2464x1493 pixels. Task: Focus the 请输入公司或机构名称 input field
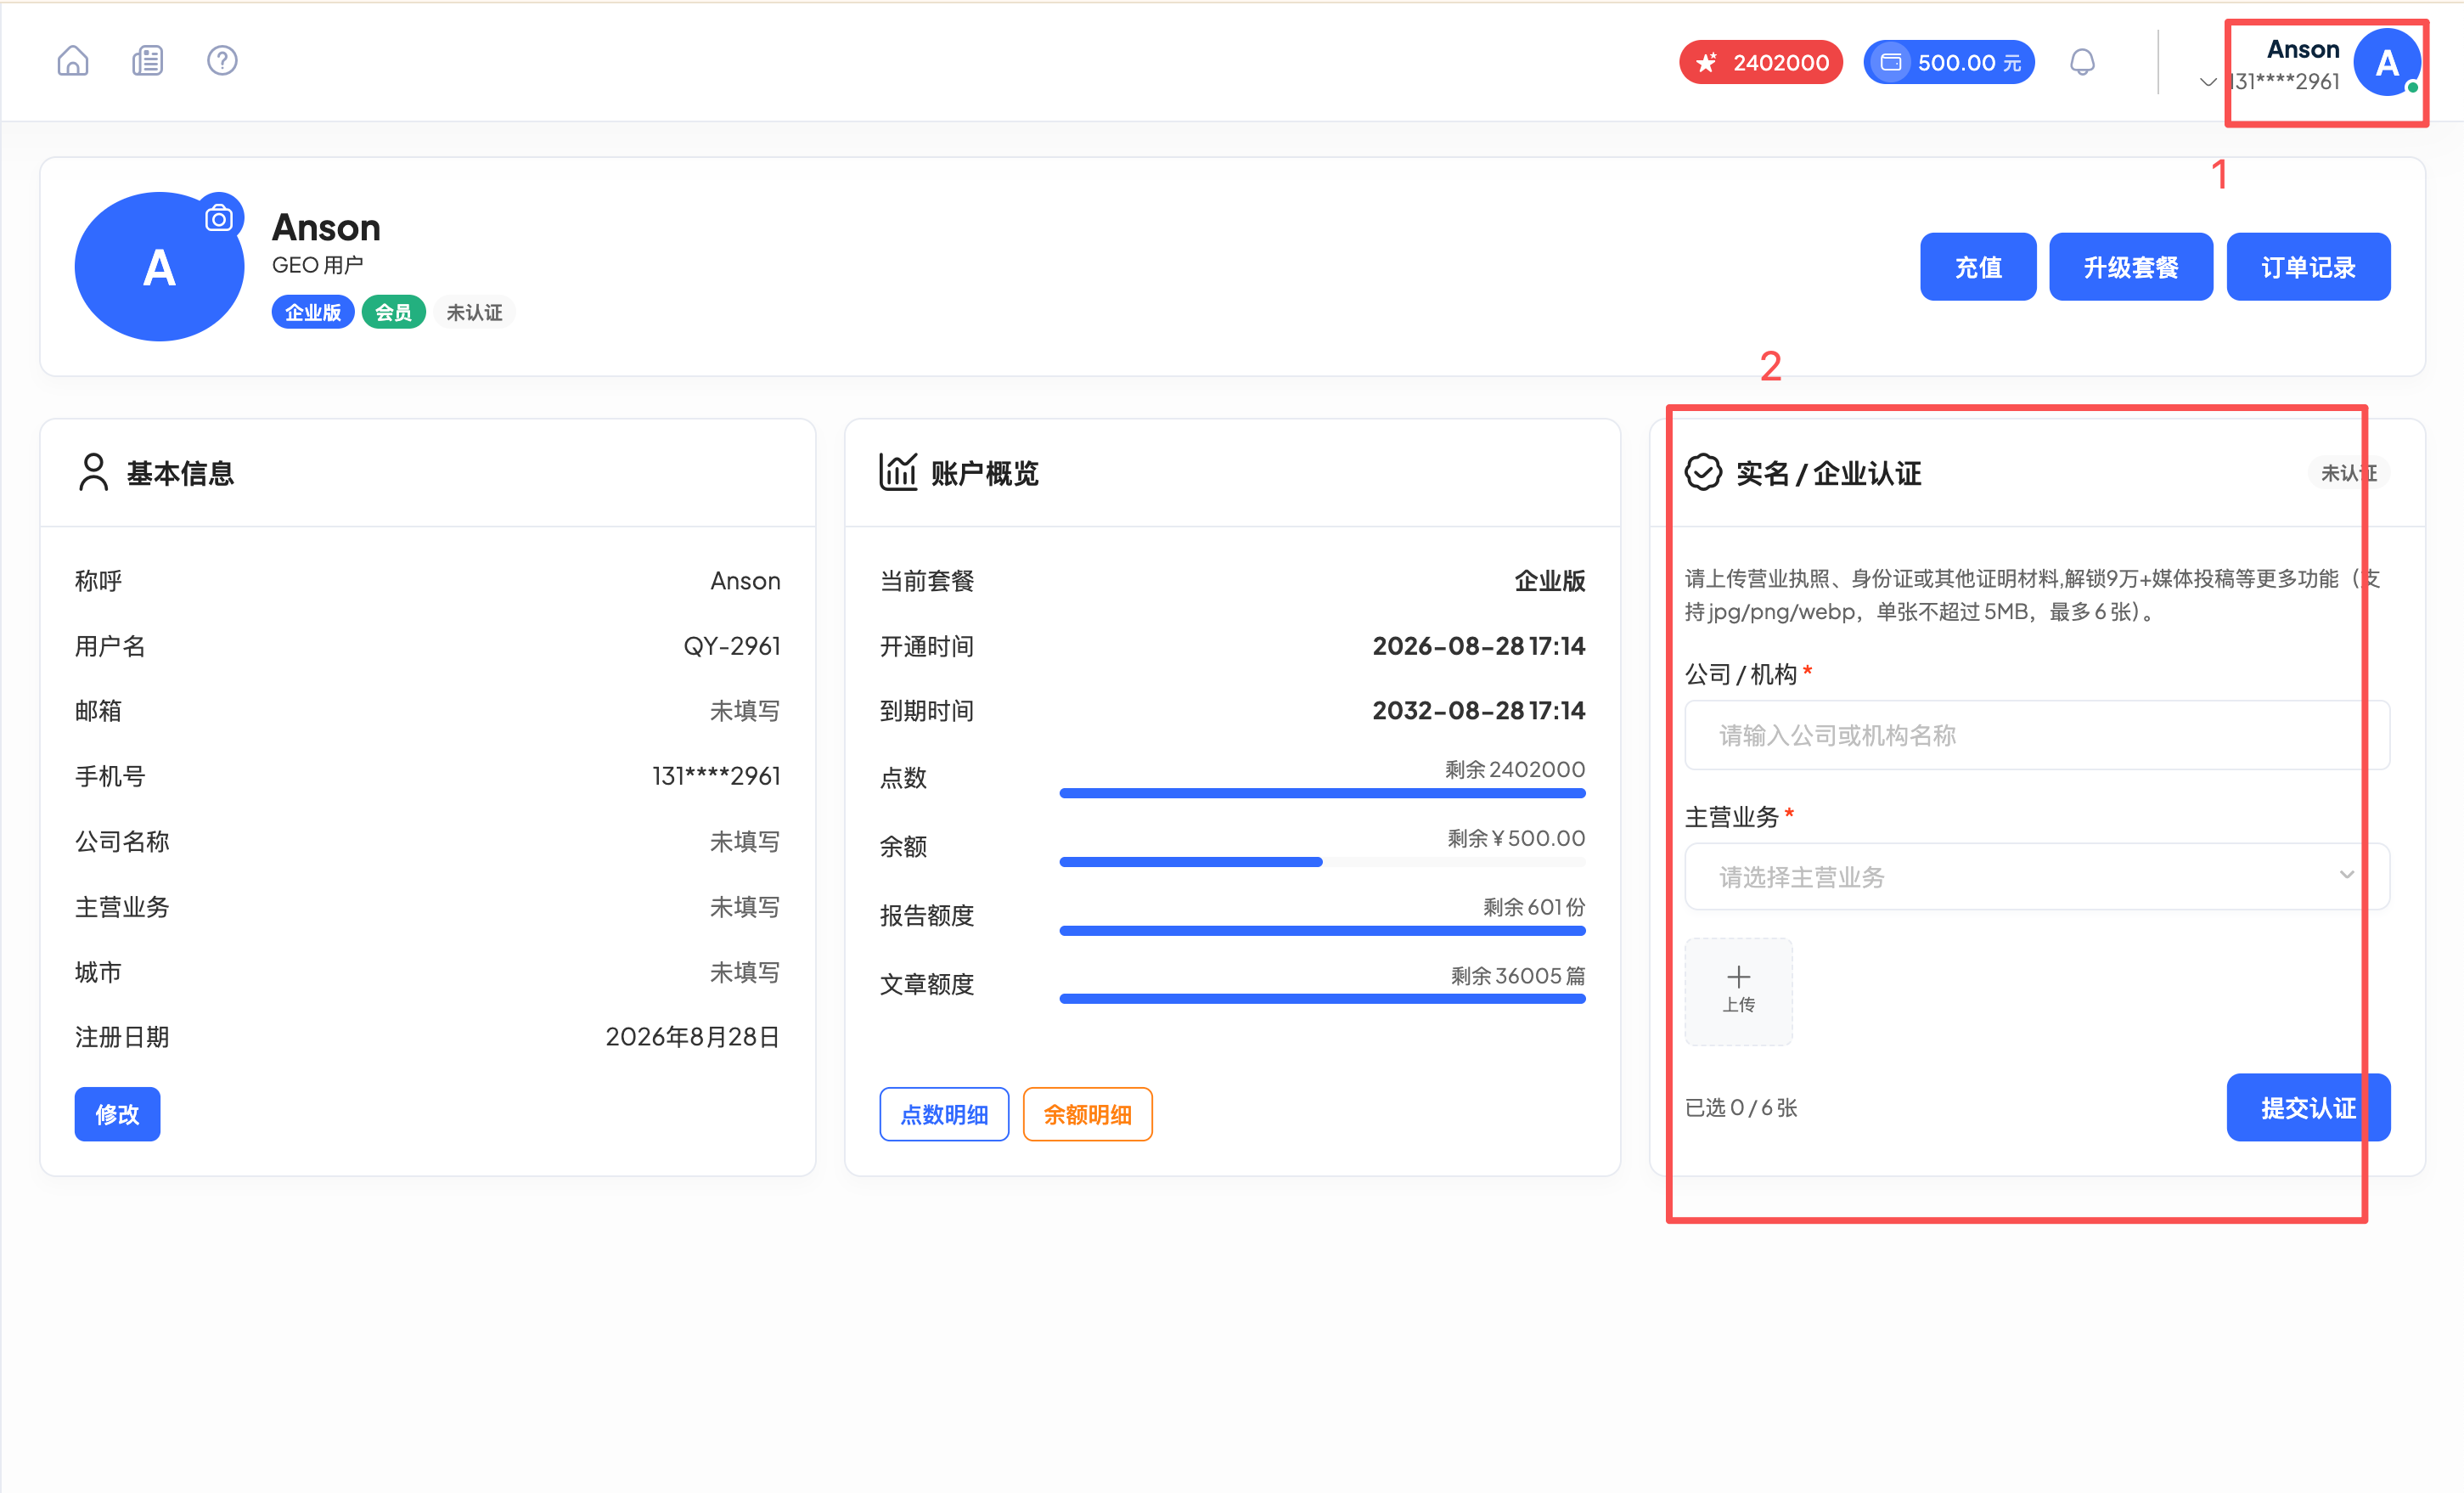tap(2037, 735)
